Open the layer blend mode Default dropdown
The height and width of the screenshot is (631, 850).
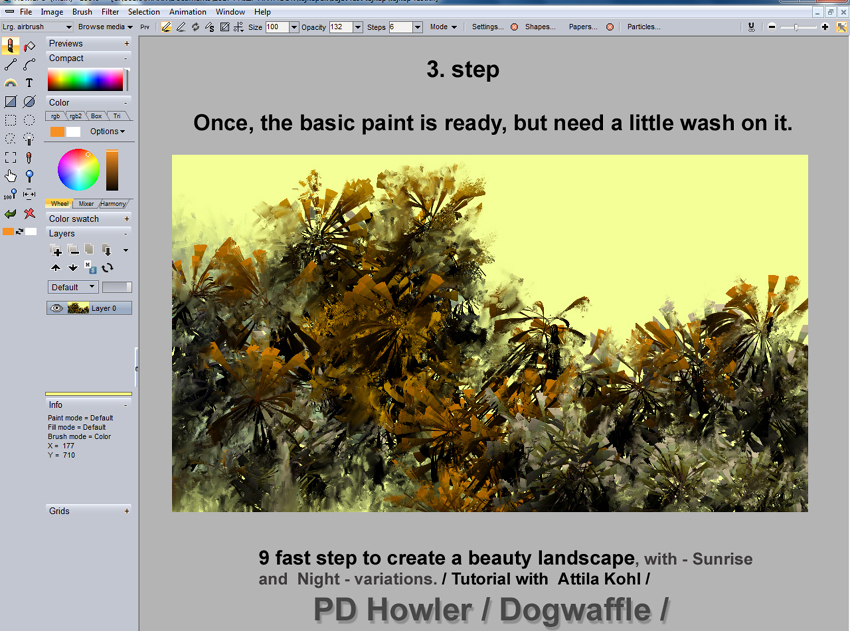(x=73, y=287)
